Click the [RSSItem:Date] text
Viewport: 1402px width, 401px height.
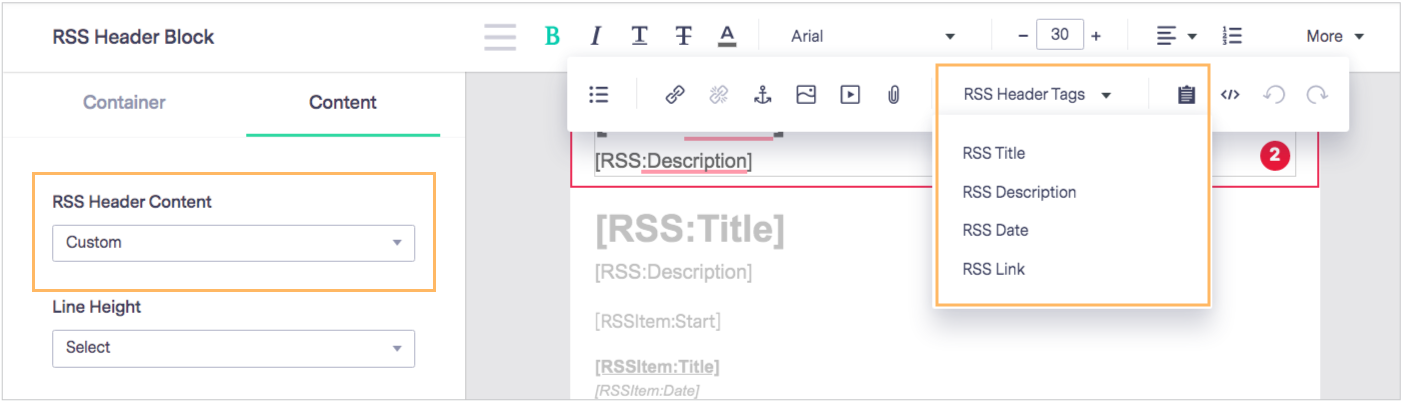tap(647, 390)
